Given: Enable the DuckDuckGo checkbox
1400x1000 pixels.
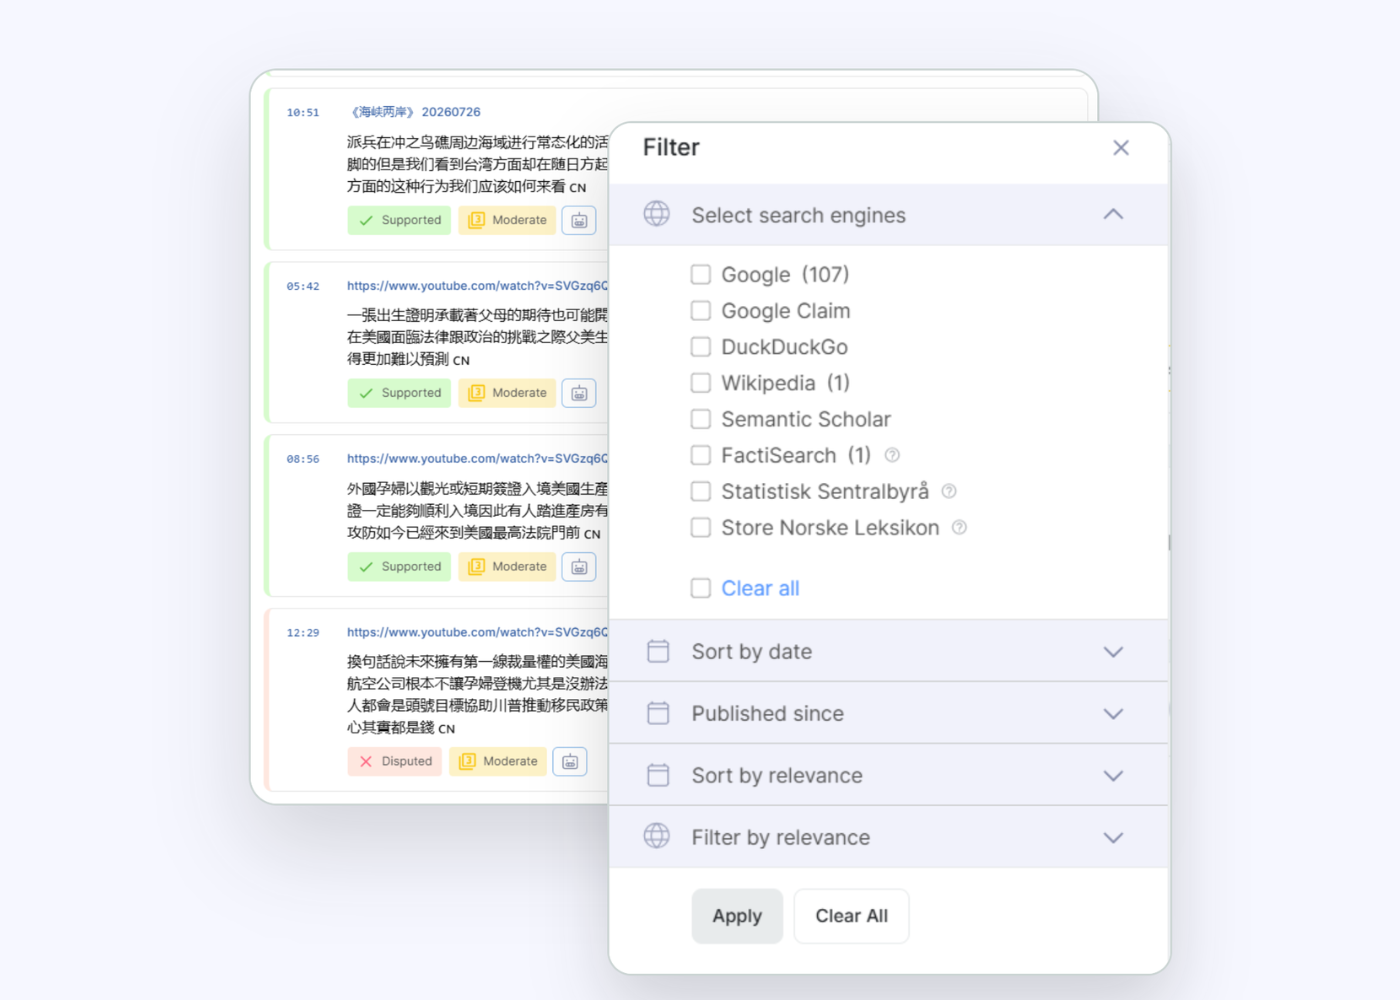Looking at the screenshot, I should pyautogui.click(x=701, y=347).
